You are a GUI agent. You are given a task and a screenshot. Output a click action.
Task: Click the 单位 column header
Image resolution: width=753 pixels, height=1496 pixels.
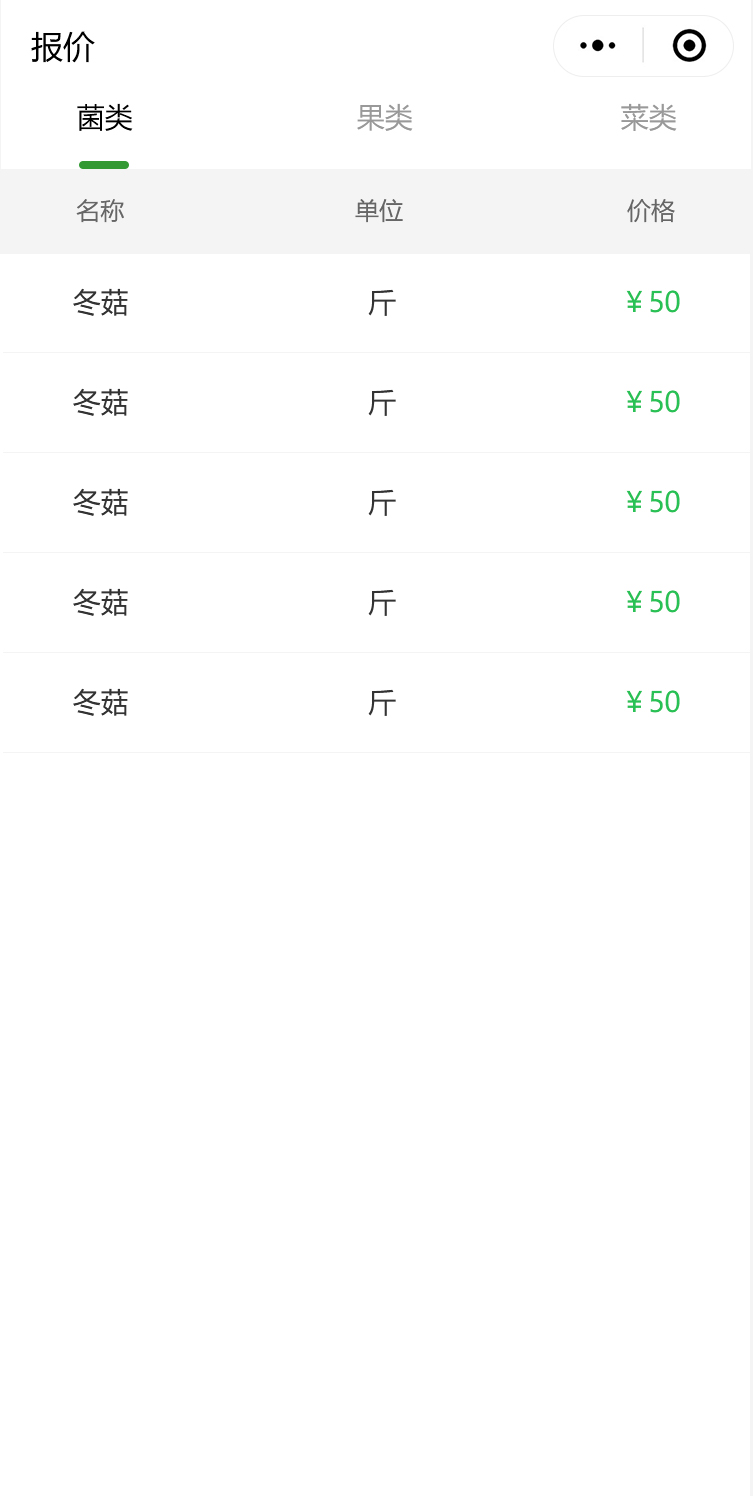[379, 211]
